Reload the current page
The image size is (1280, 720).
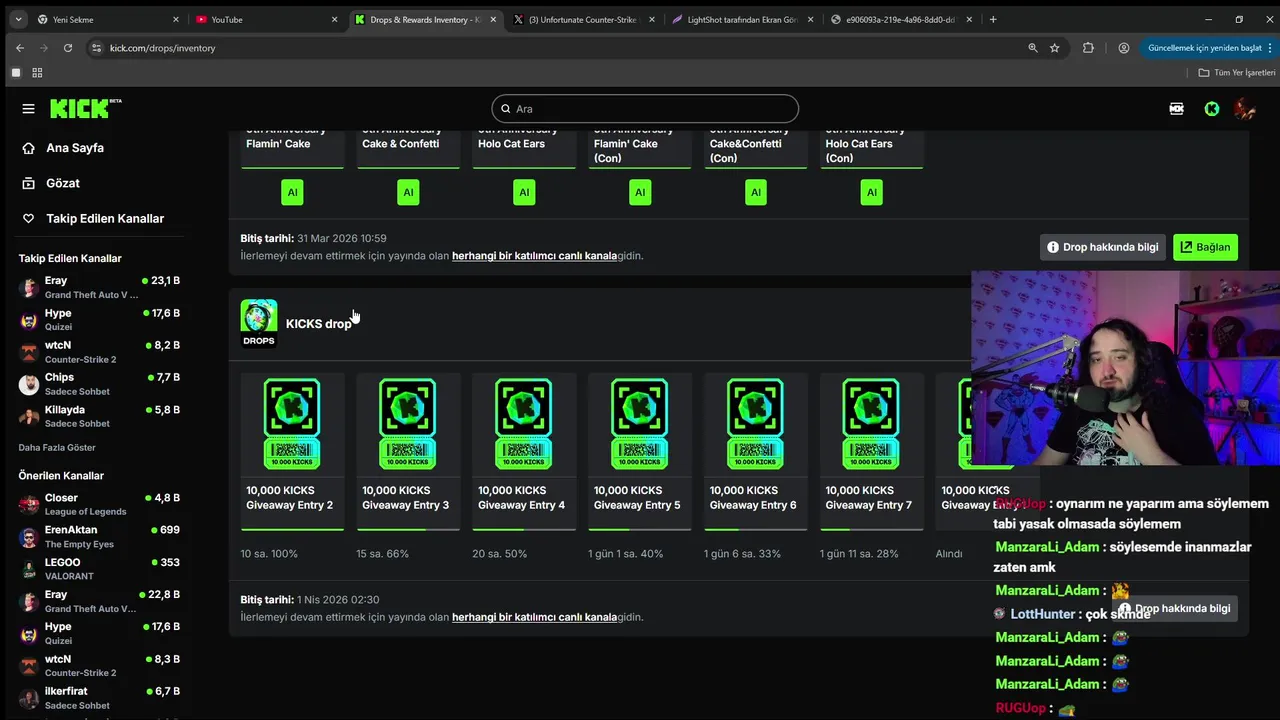[x=68, y=48]
